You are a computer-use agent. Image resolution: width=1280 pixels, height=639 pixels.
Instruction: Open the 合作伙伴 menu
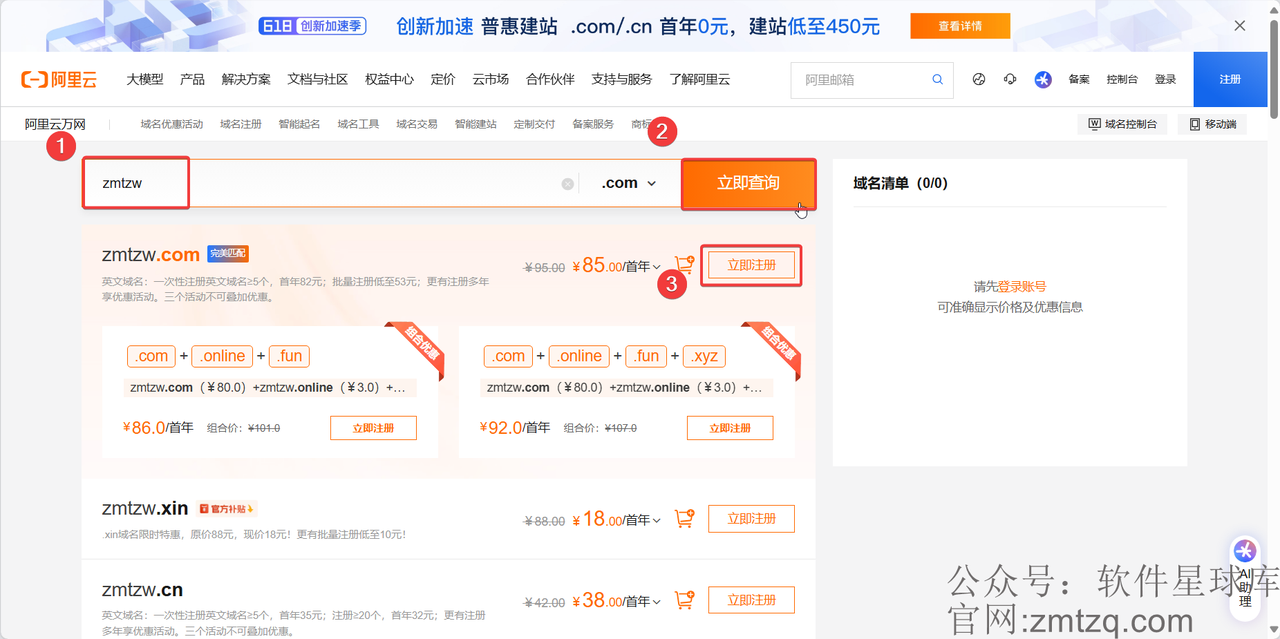pyautogui.click(x=550, y=79)
